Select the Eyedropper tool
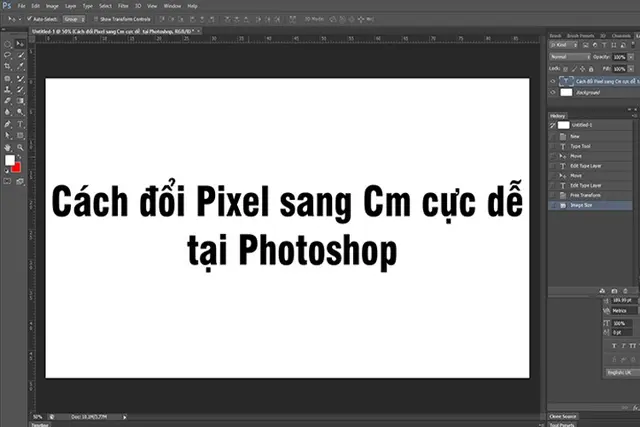This screenshot has width=640, height=427. [x=20, y=66]
